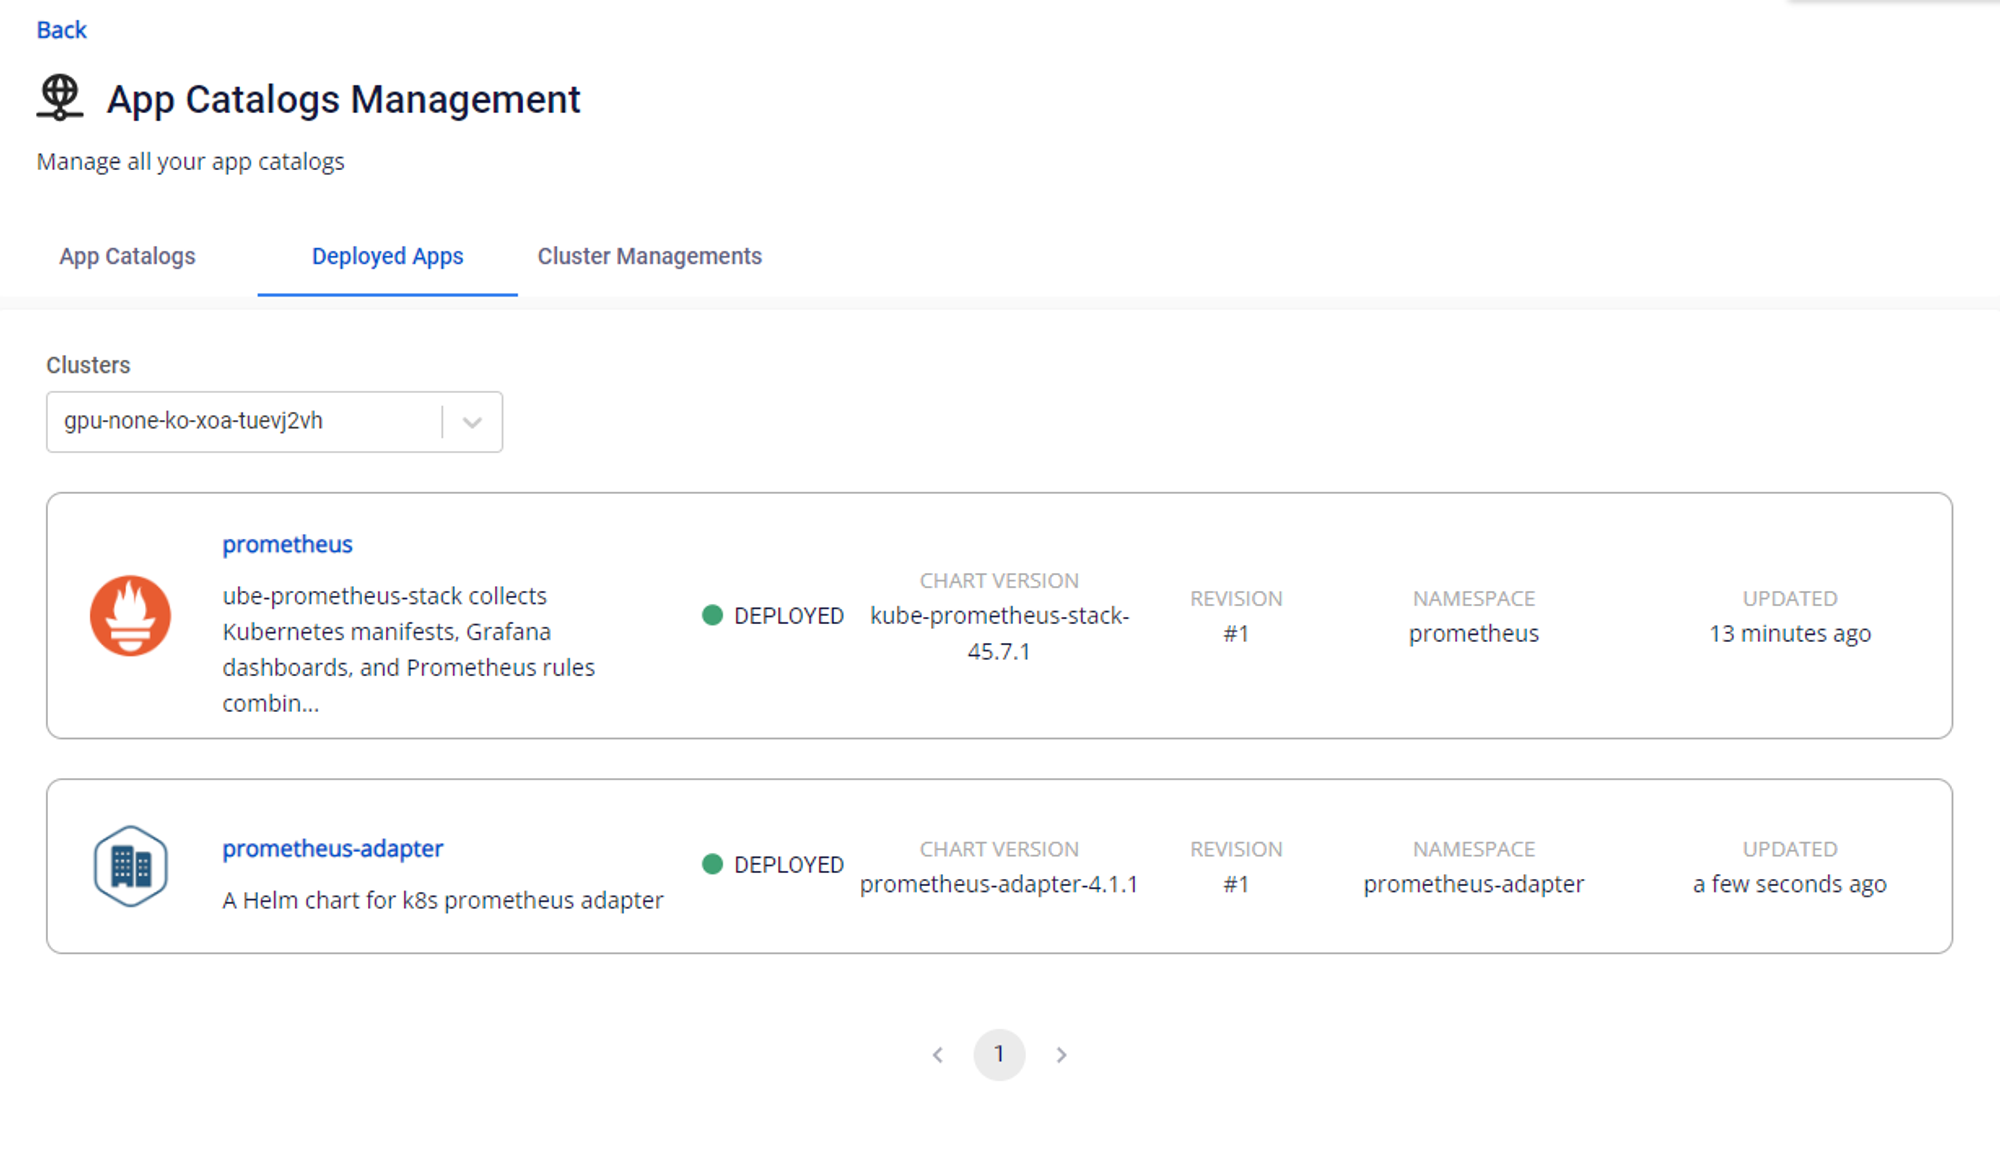Image resolution: width=2000 pixels, height=1160 pixels.
Task: Click the '13 minutes ago' updated time
Action: tap(1789, 634)
